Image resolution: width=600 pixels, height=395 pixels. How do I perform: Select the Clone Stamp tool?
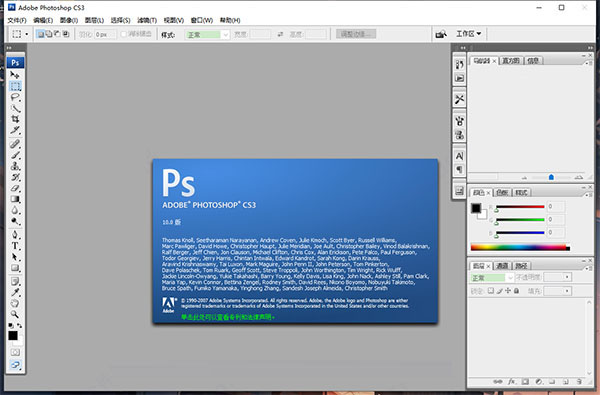[15, 166]
